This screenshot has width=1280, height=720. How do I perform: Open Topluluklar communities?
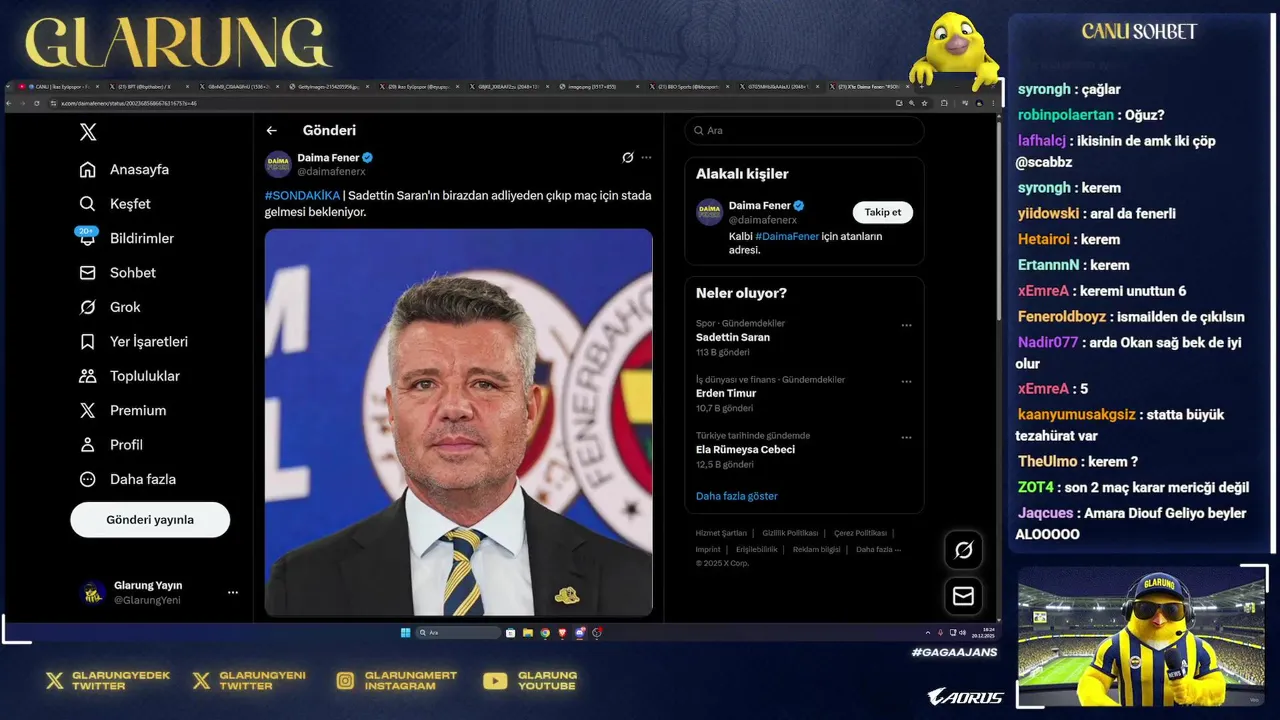click(130, 376)
